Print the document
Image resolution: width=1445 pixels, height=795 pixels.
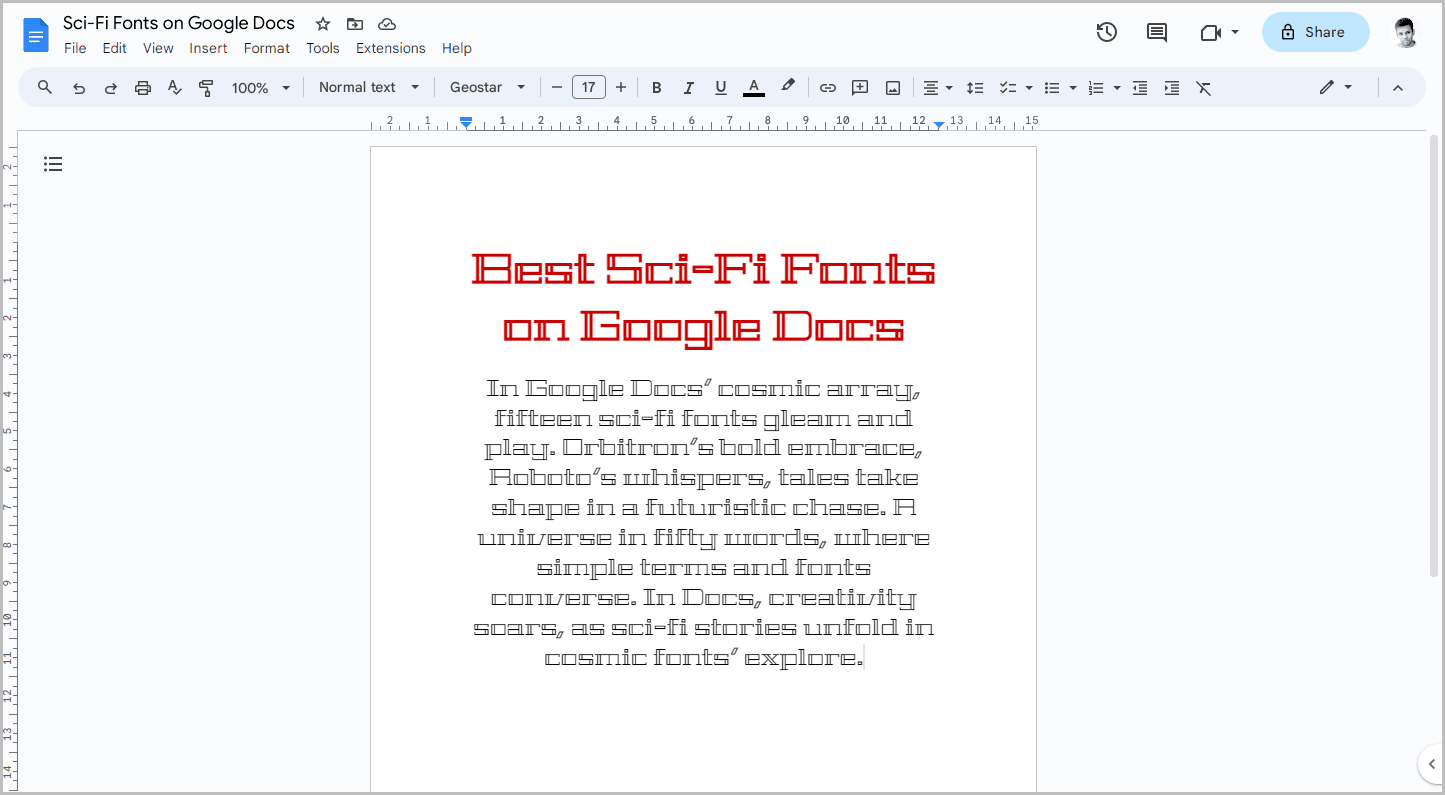(142, 87)
